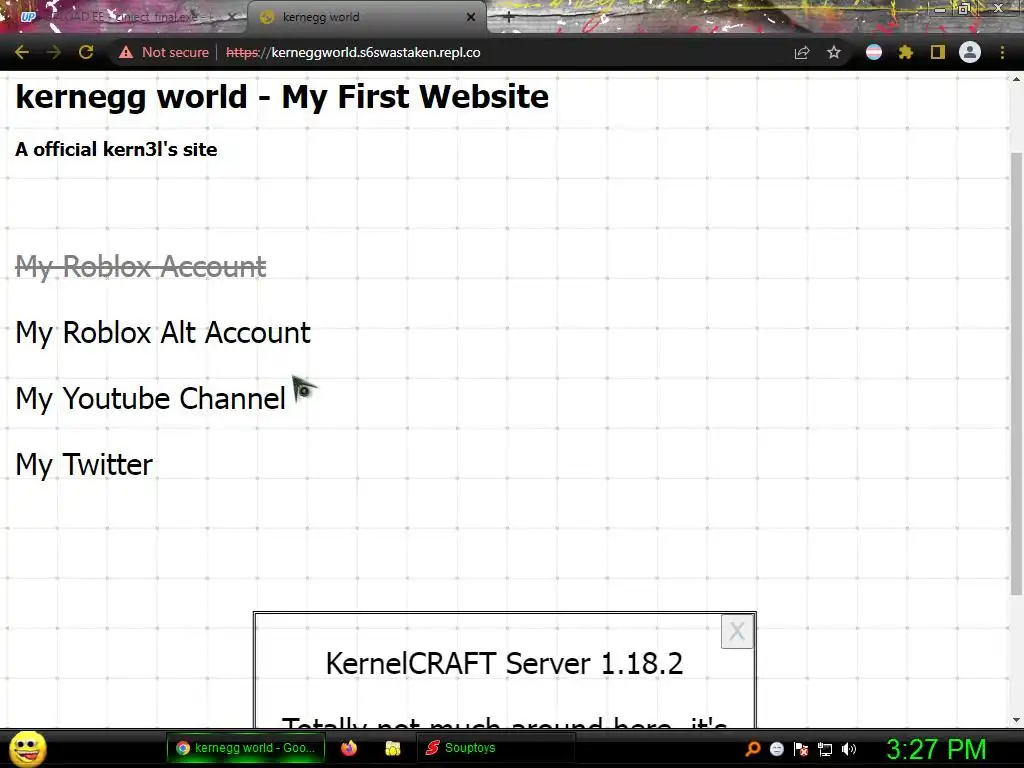Open the My Twitter link
The width and height of the screenshot is (1024, 768).
[x=84, y=464]
